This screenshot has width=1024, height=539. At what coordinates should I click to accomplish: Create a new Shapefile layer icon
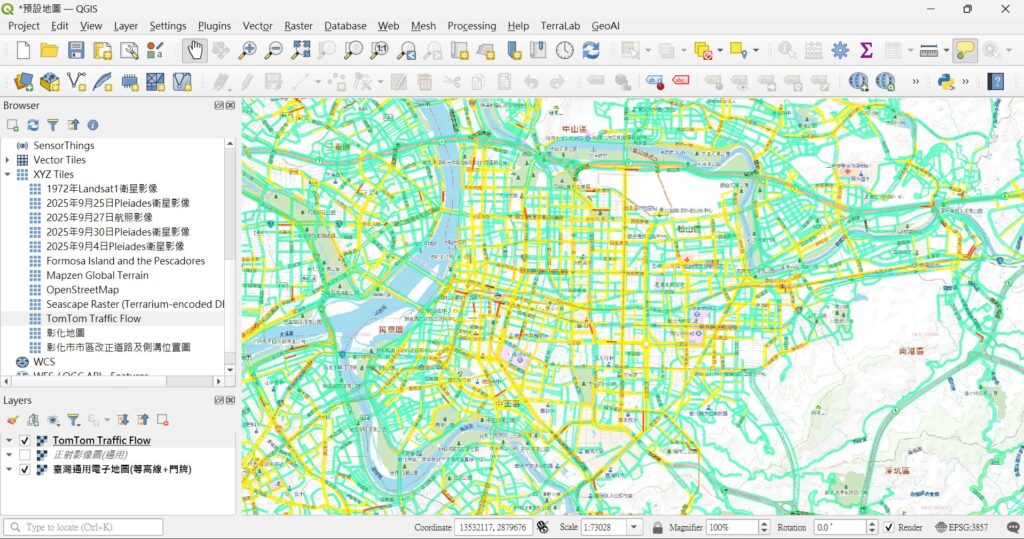pos(76,82)
